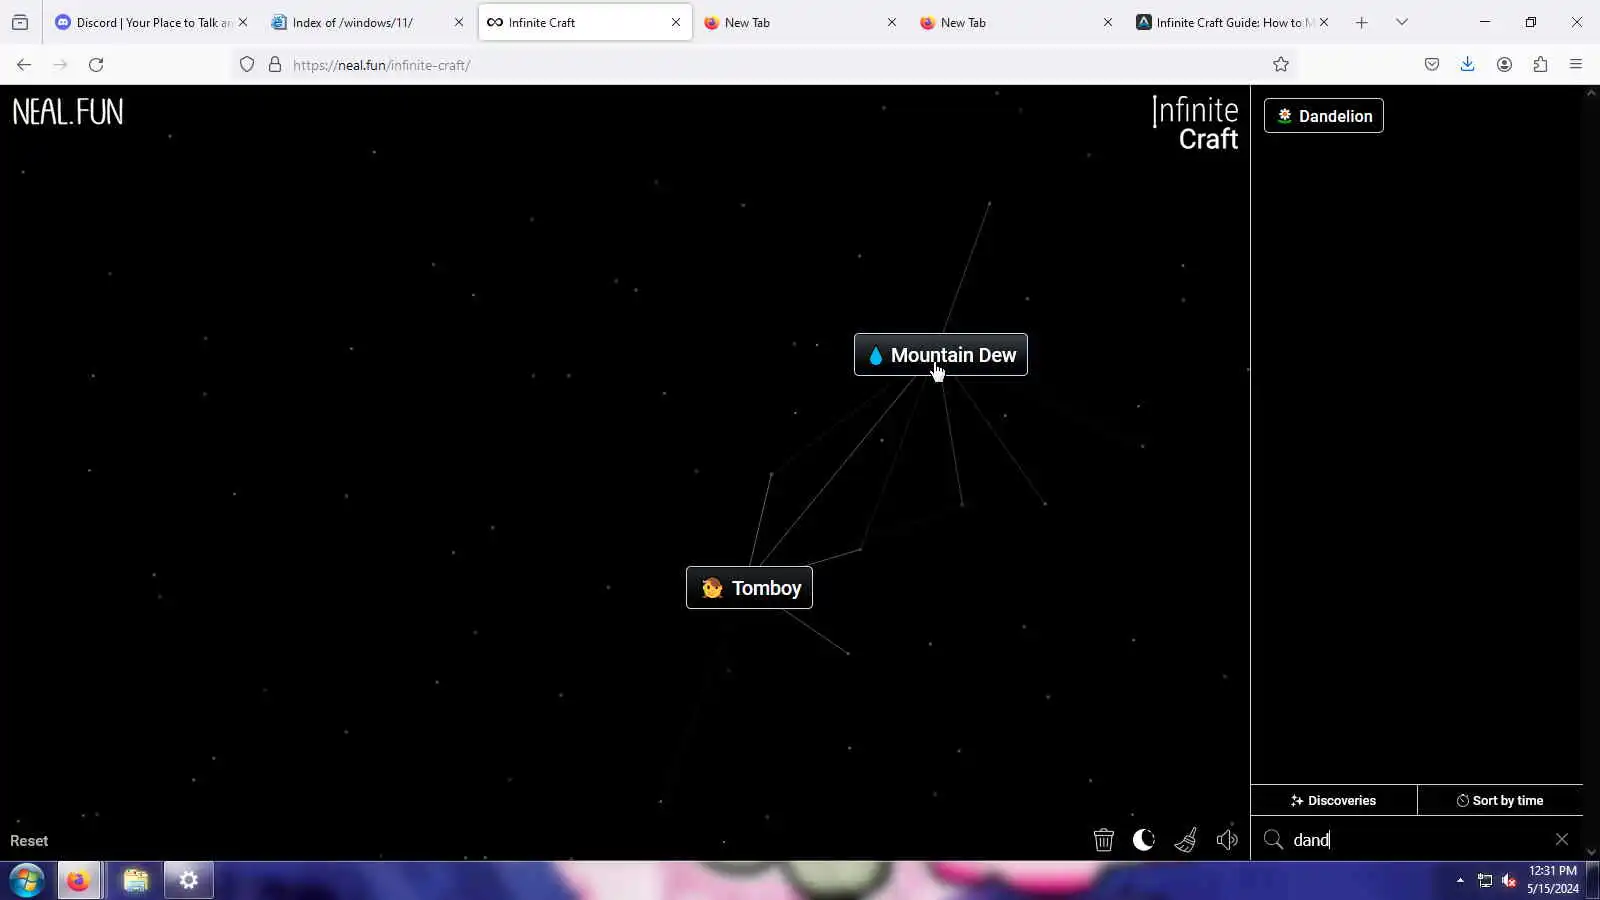Screen dimensions: 1600x900
Task: Toggle the Discoveries filter
Action: (x=1333, y=800)
